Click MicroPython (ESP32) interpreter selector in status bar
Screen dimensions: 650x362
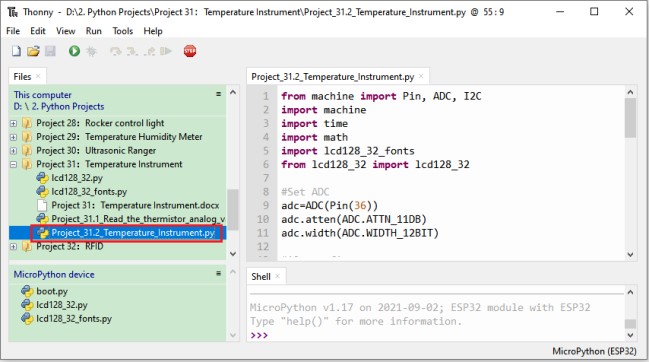[594, 351]
